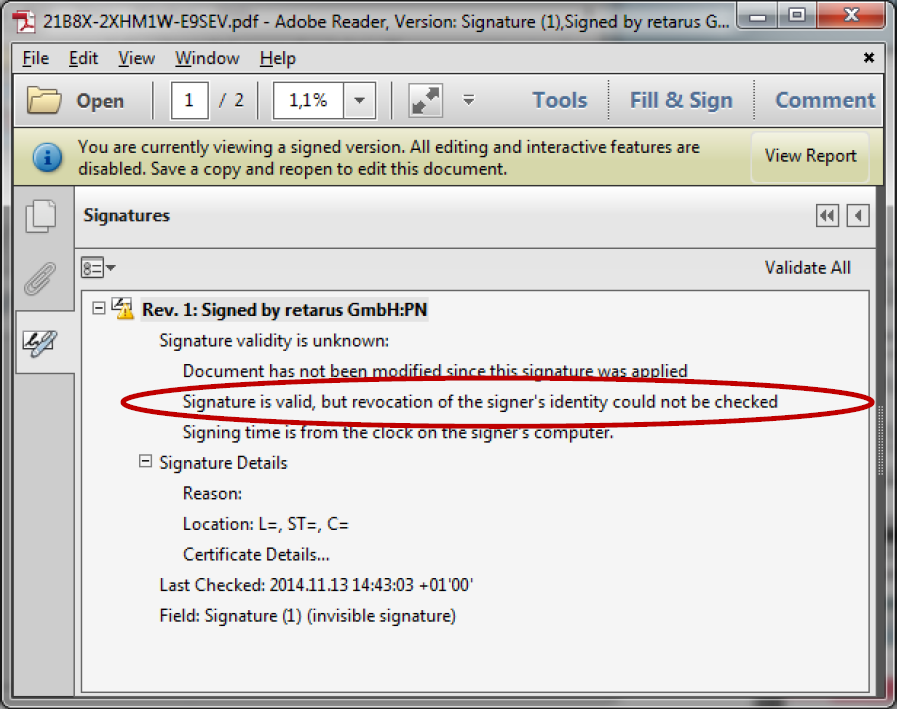
Task: Click the View Report button
Action: click(810, 156)
